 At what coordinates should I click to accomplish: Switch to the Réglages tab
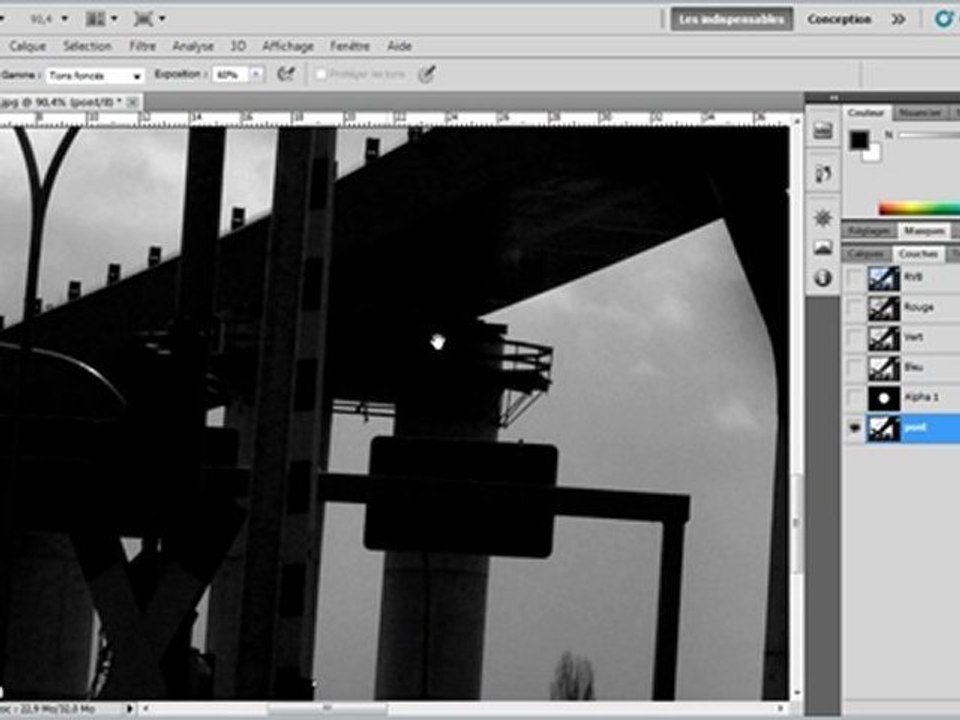(x=869, y=231)
